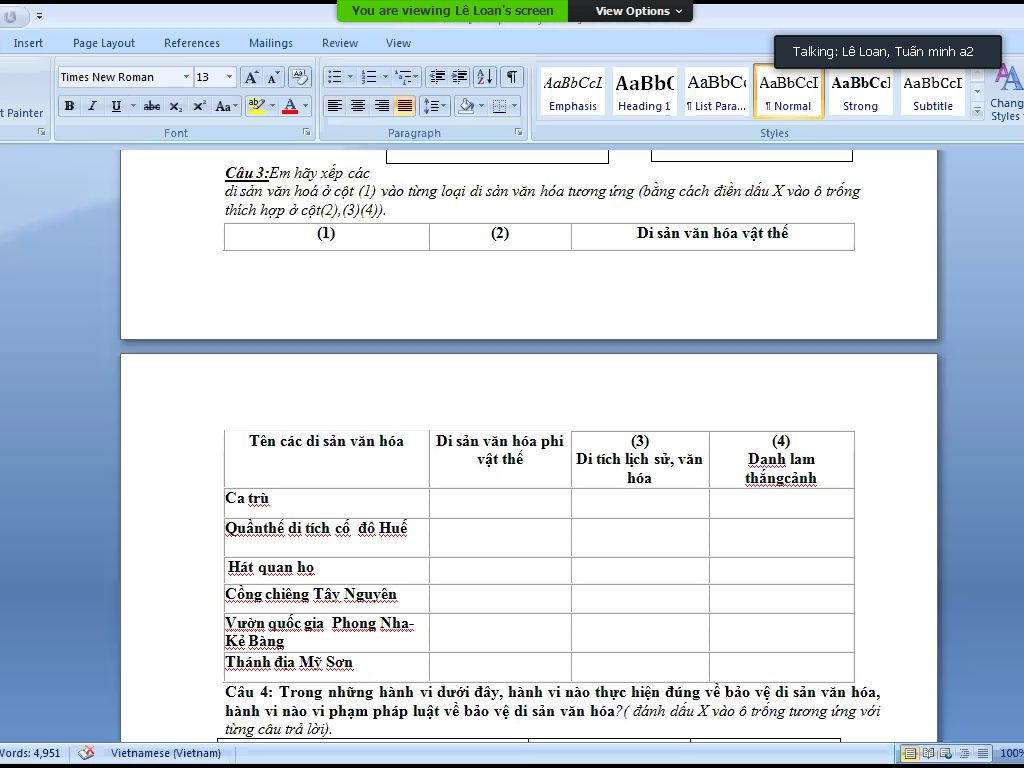This screenshot has width=1024, height=768.
Task: Expand highlight color dropdown arrow
Action: pyautogui.click(x=272, y=106)
